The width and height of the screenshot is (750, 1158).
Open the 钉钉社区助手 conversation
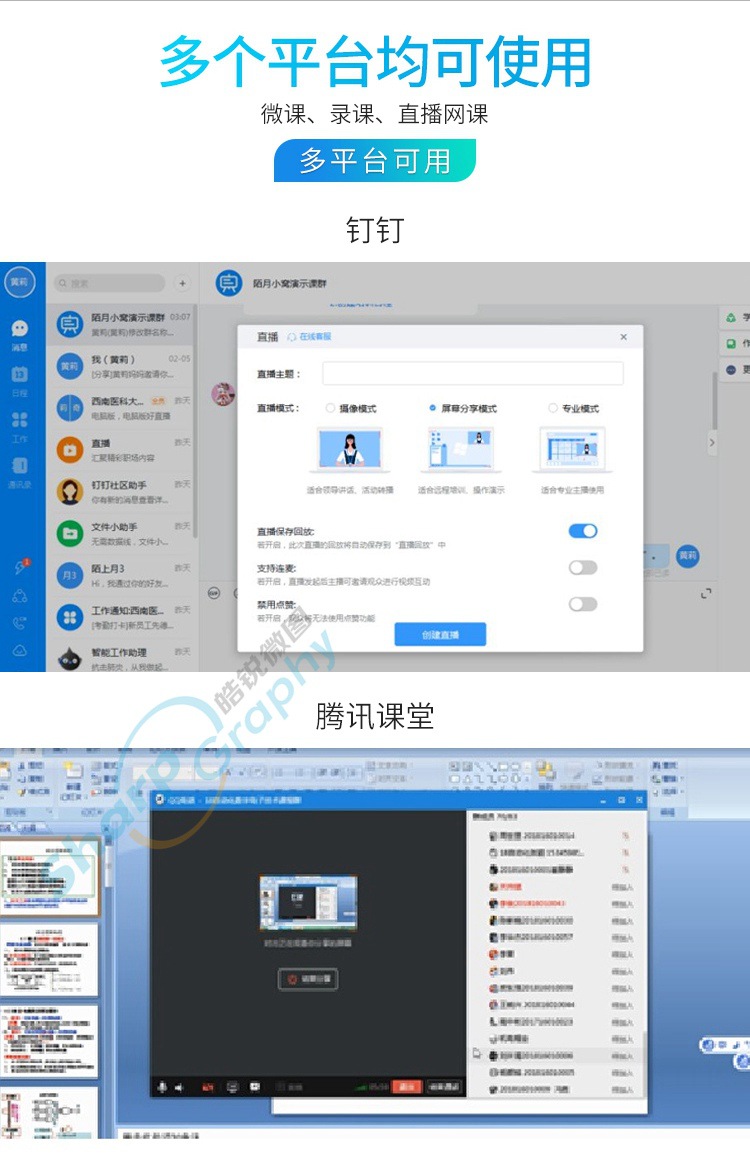point(122,491)
